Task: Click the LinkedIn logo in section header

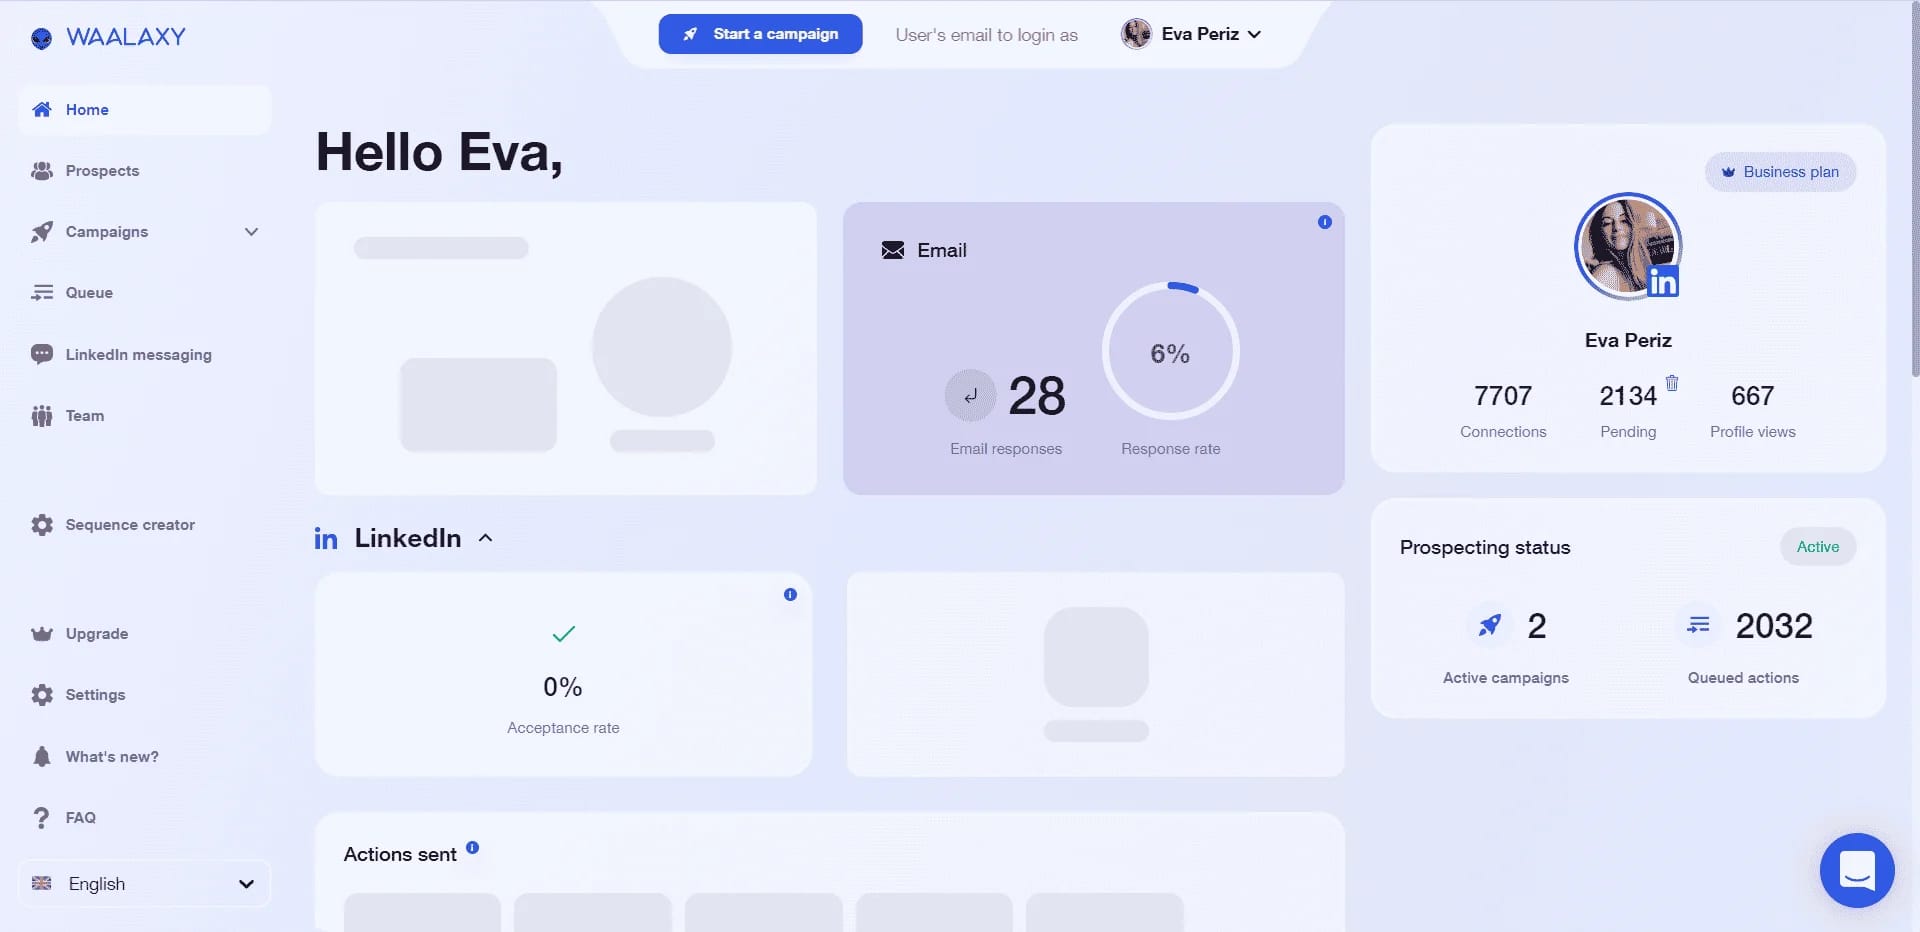Action: click(x=326, y=539)
